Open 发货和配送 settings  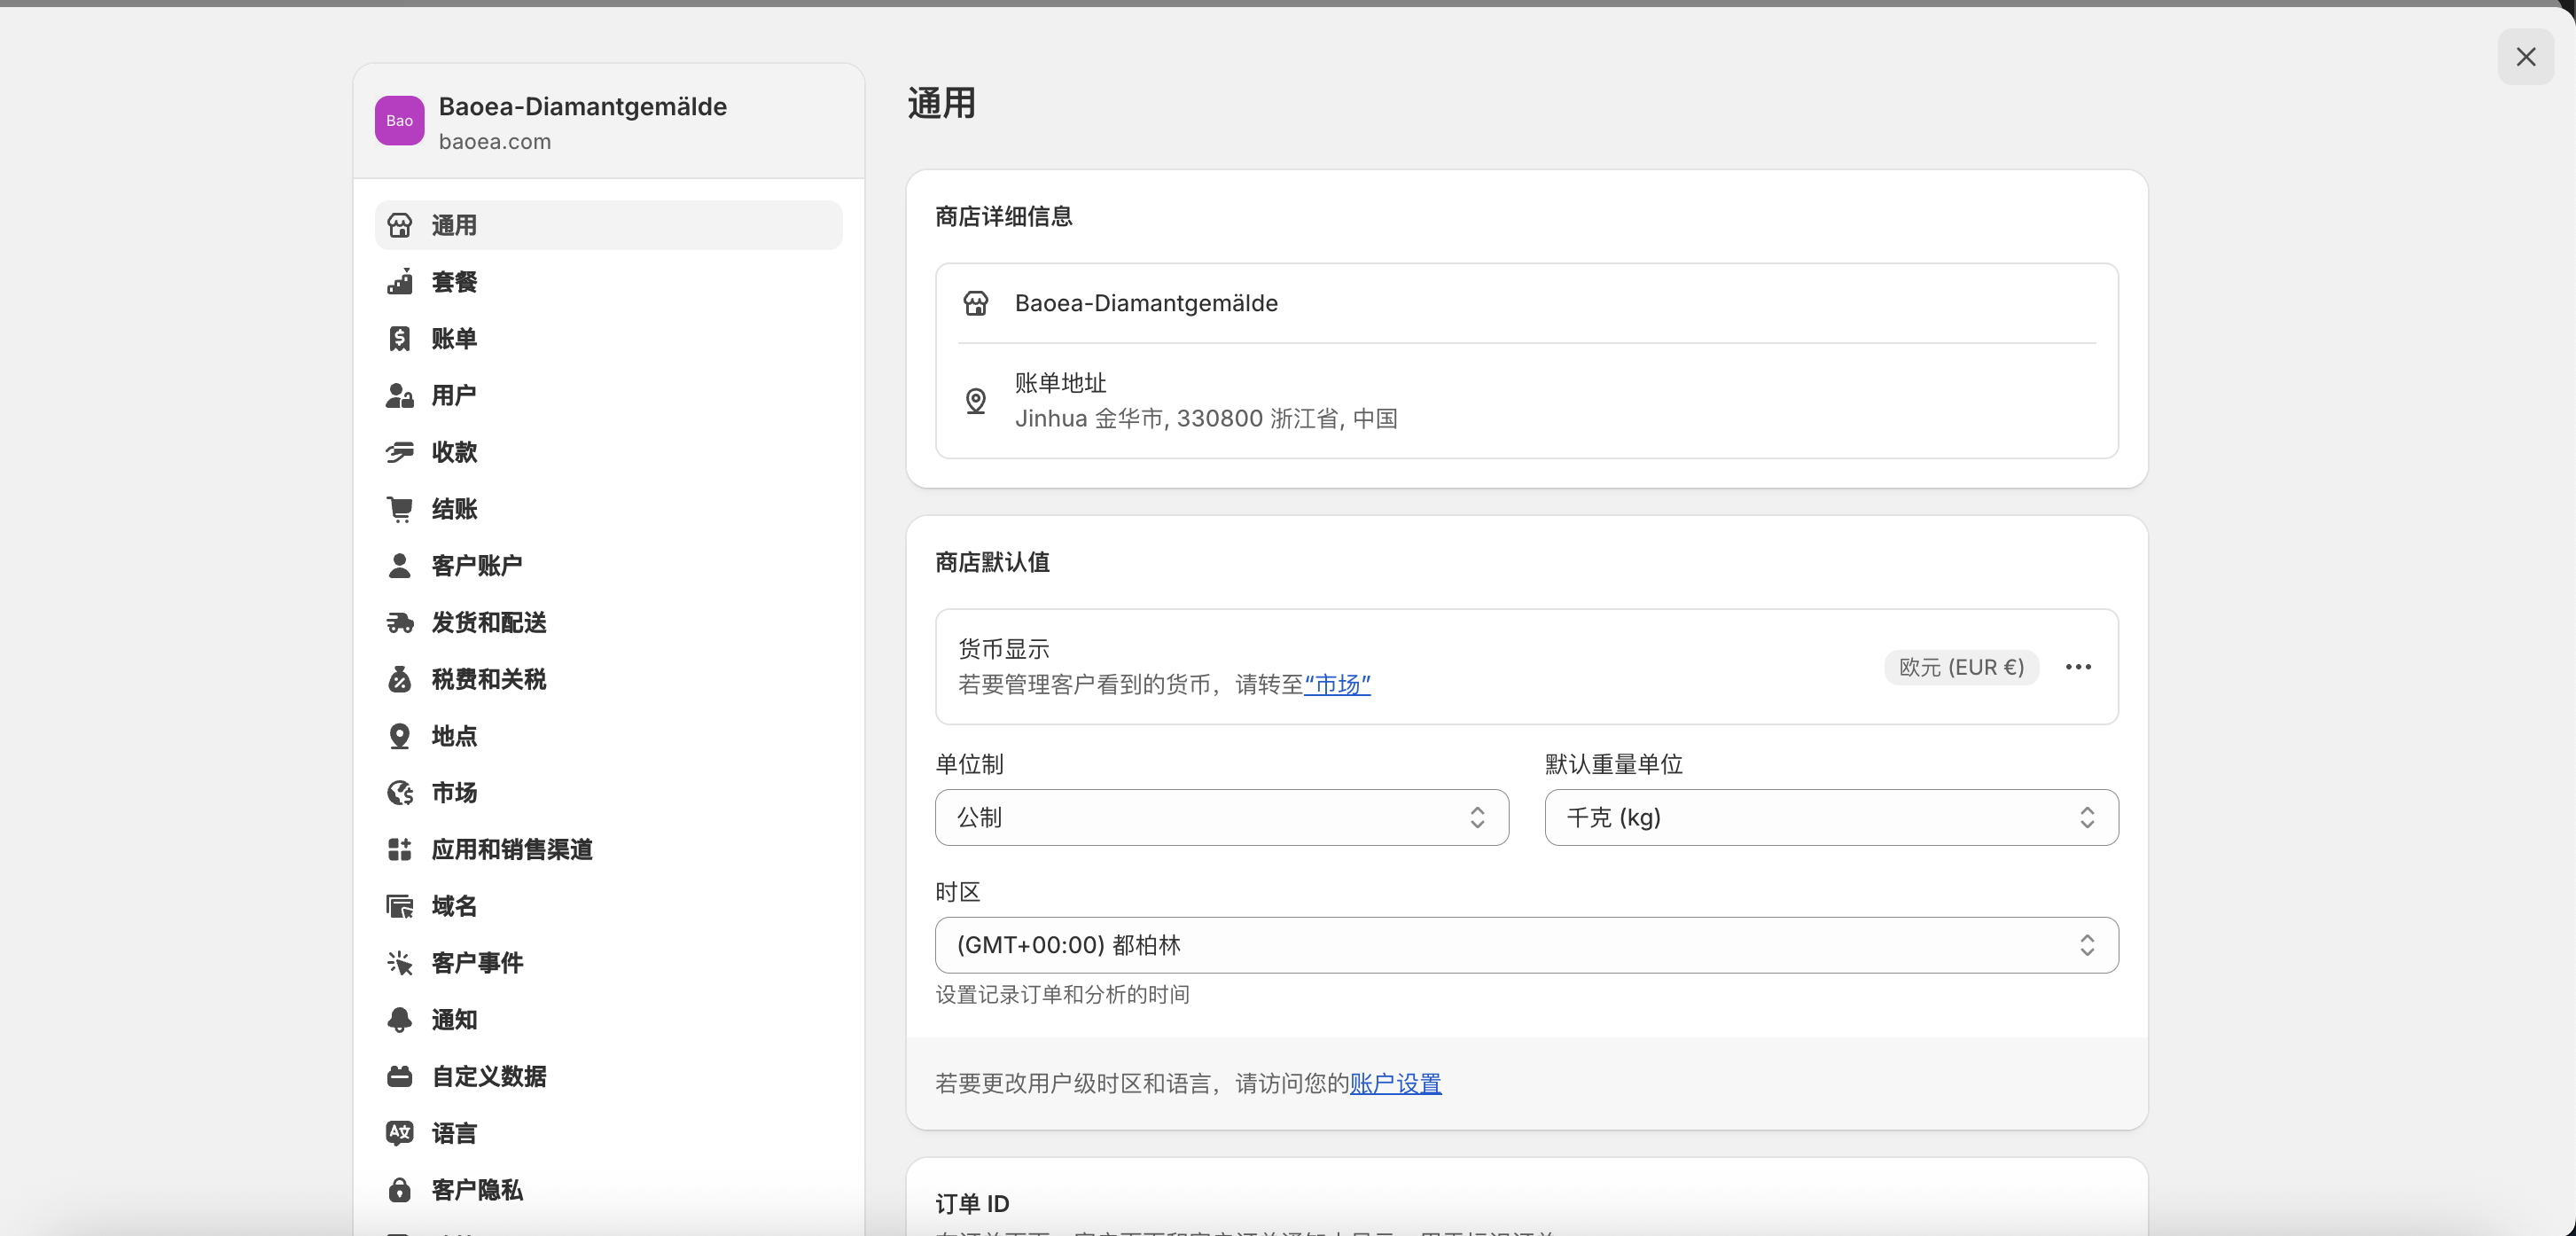pos(608,622)
